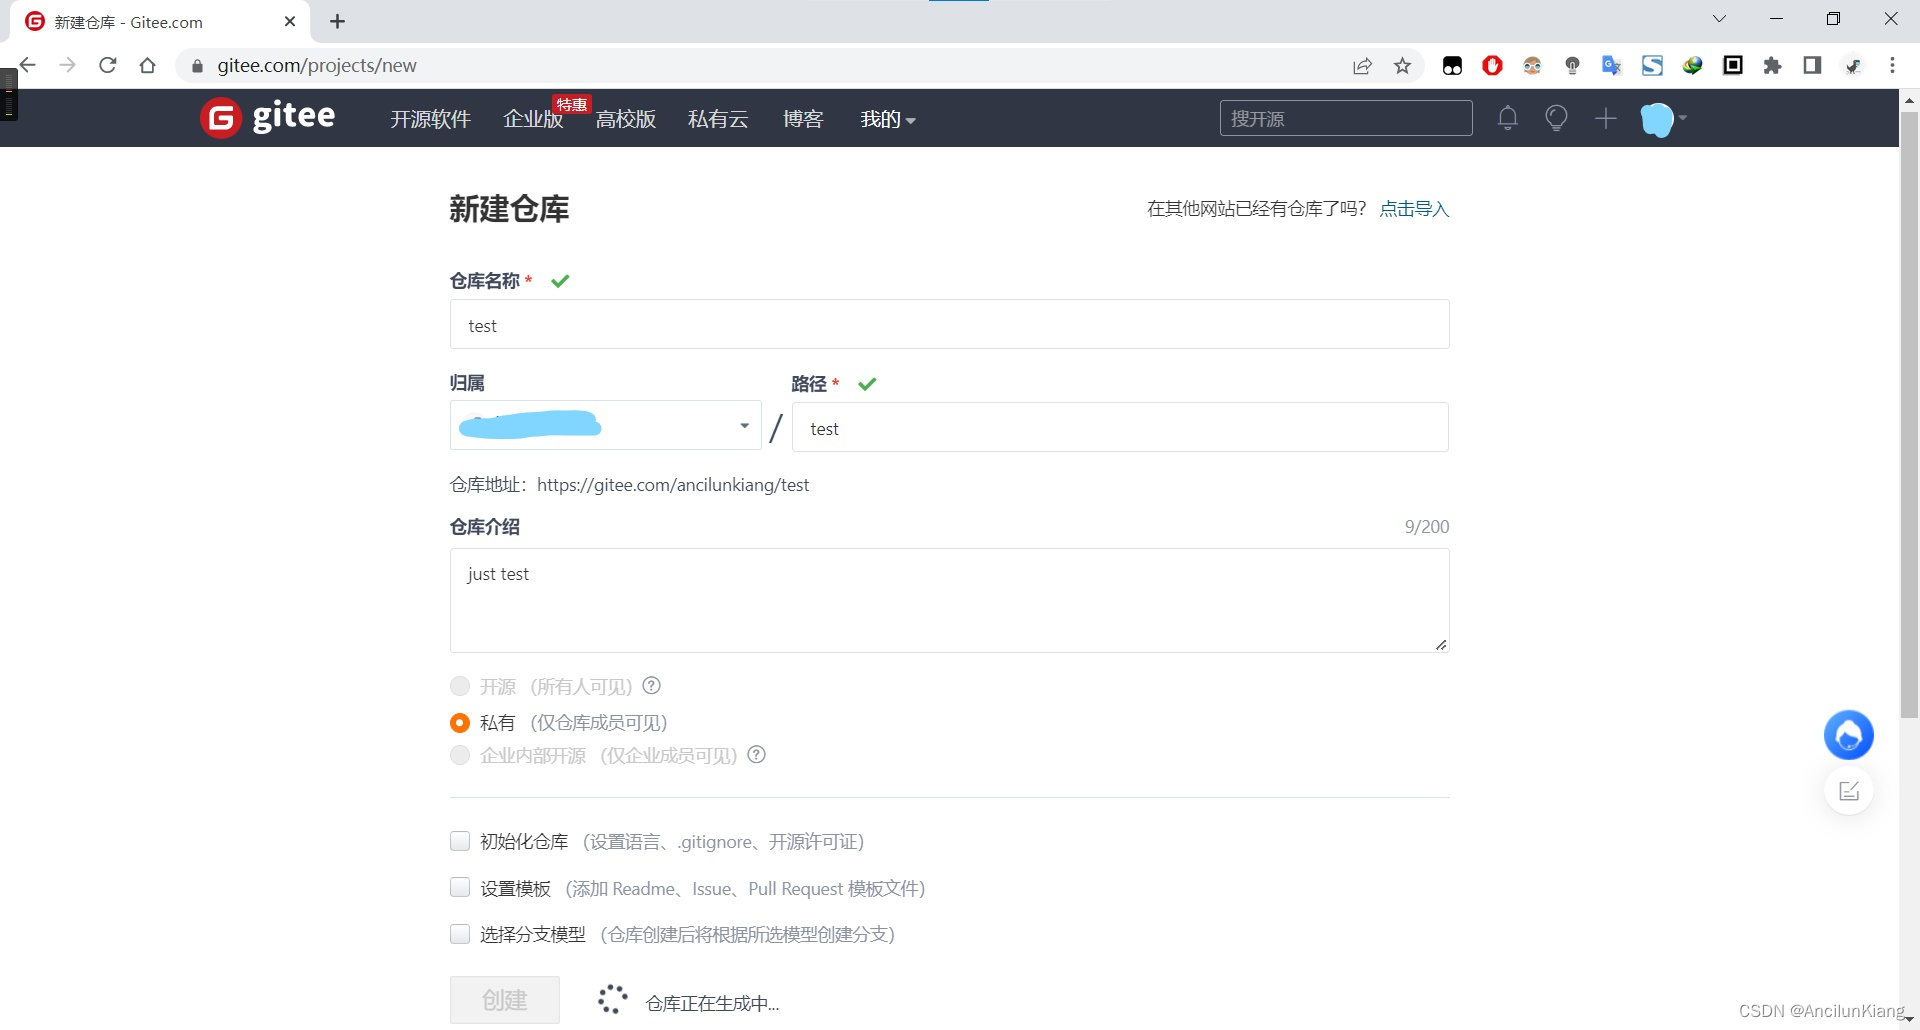Click the Gitee logo in the navigation bar
1920x1030 pixels.
pyautogui.click(x=268, y=118)
